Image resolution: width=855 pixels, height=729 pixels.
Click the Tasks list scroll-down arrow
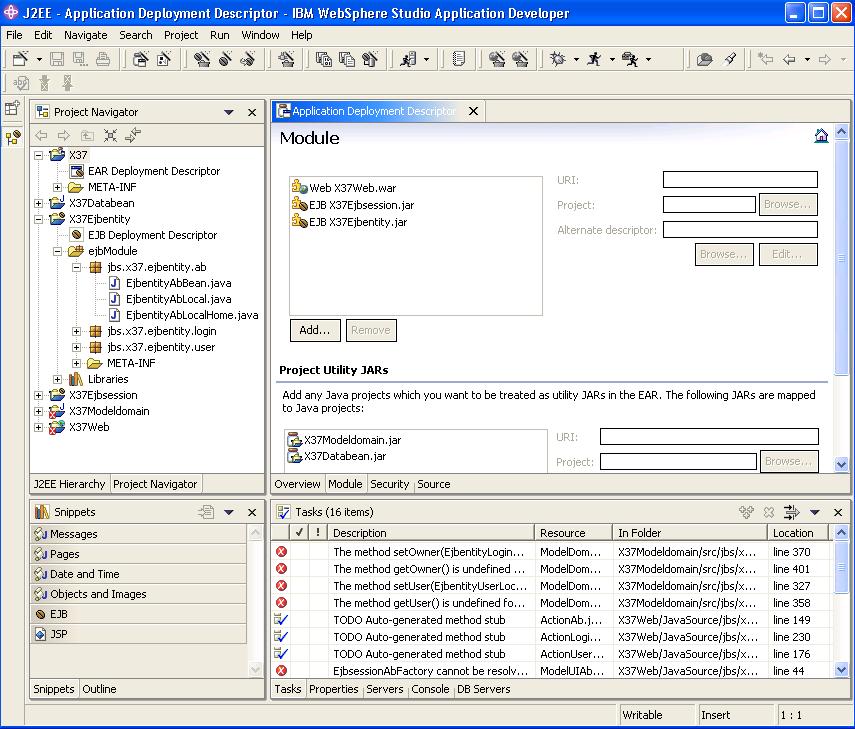tap(841, 670)
